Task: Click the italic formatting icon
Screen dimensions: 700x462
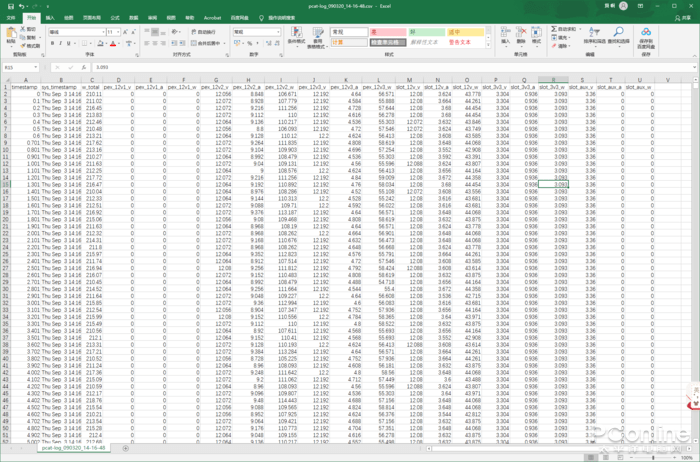Action: coord(59,44)
